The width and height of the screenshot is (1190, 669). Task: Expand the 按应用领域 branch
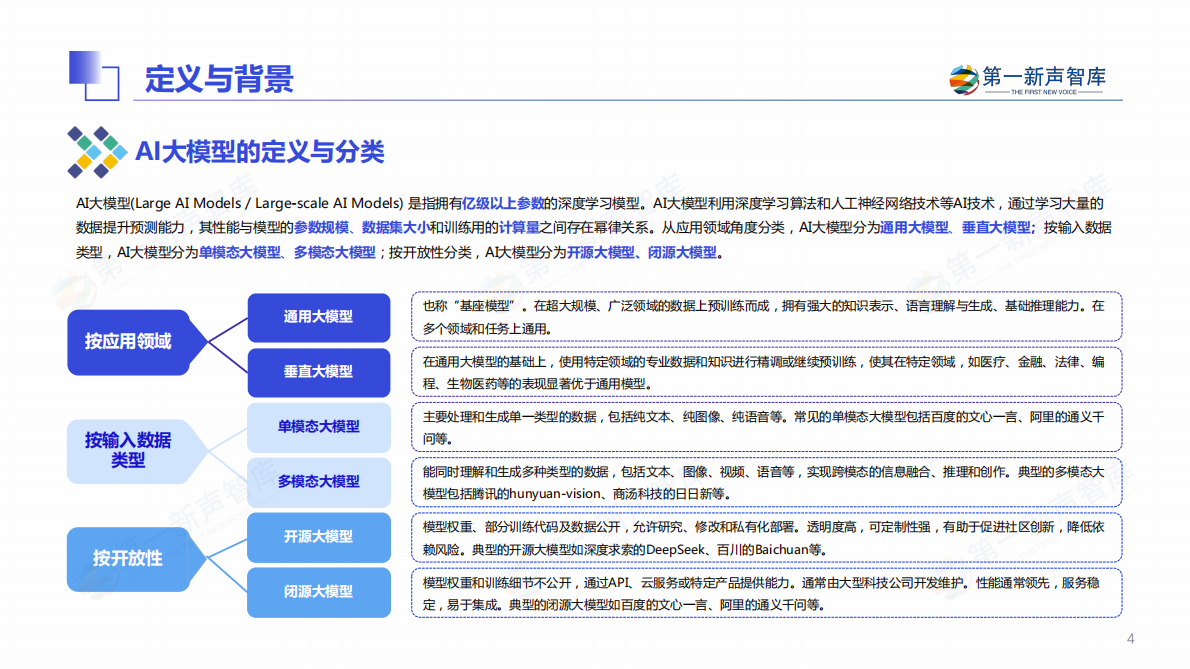tap(131, 343)
